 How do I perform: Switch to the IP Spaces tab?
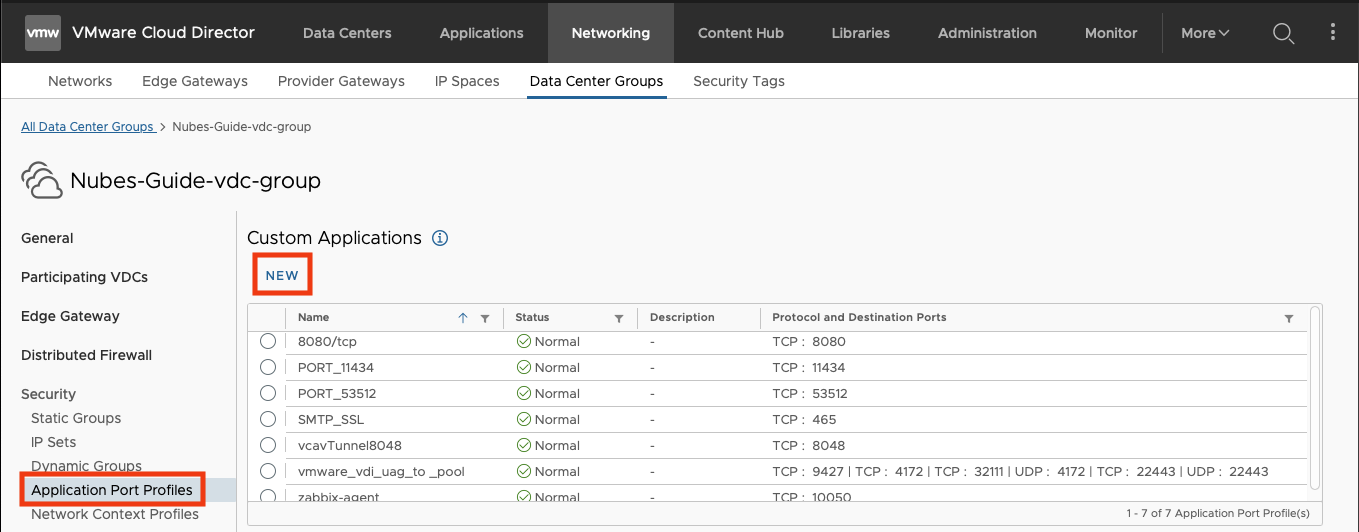click(467, 81)
